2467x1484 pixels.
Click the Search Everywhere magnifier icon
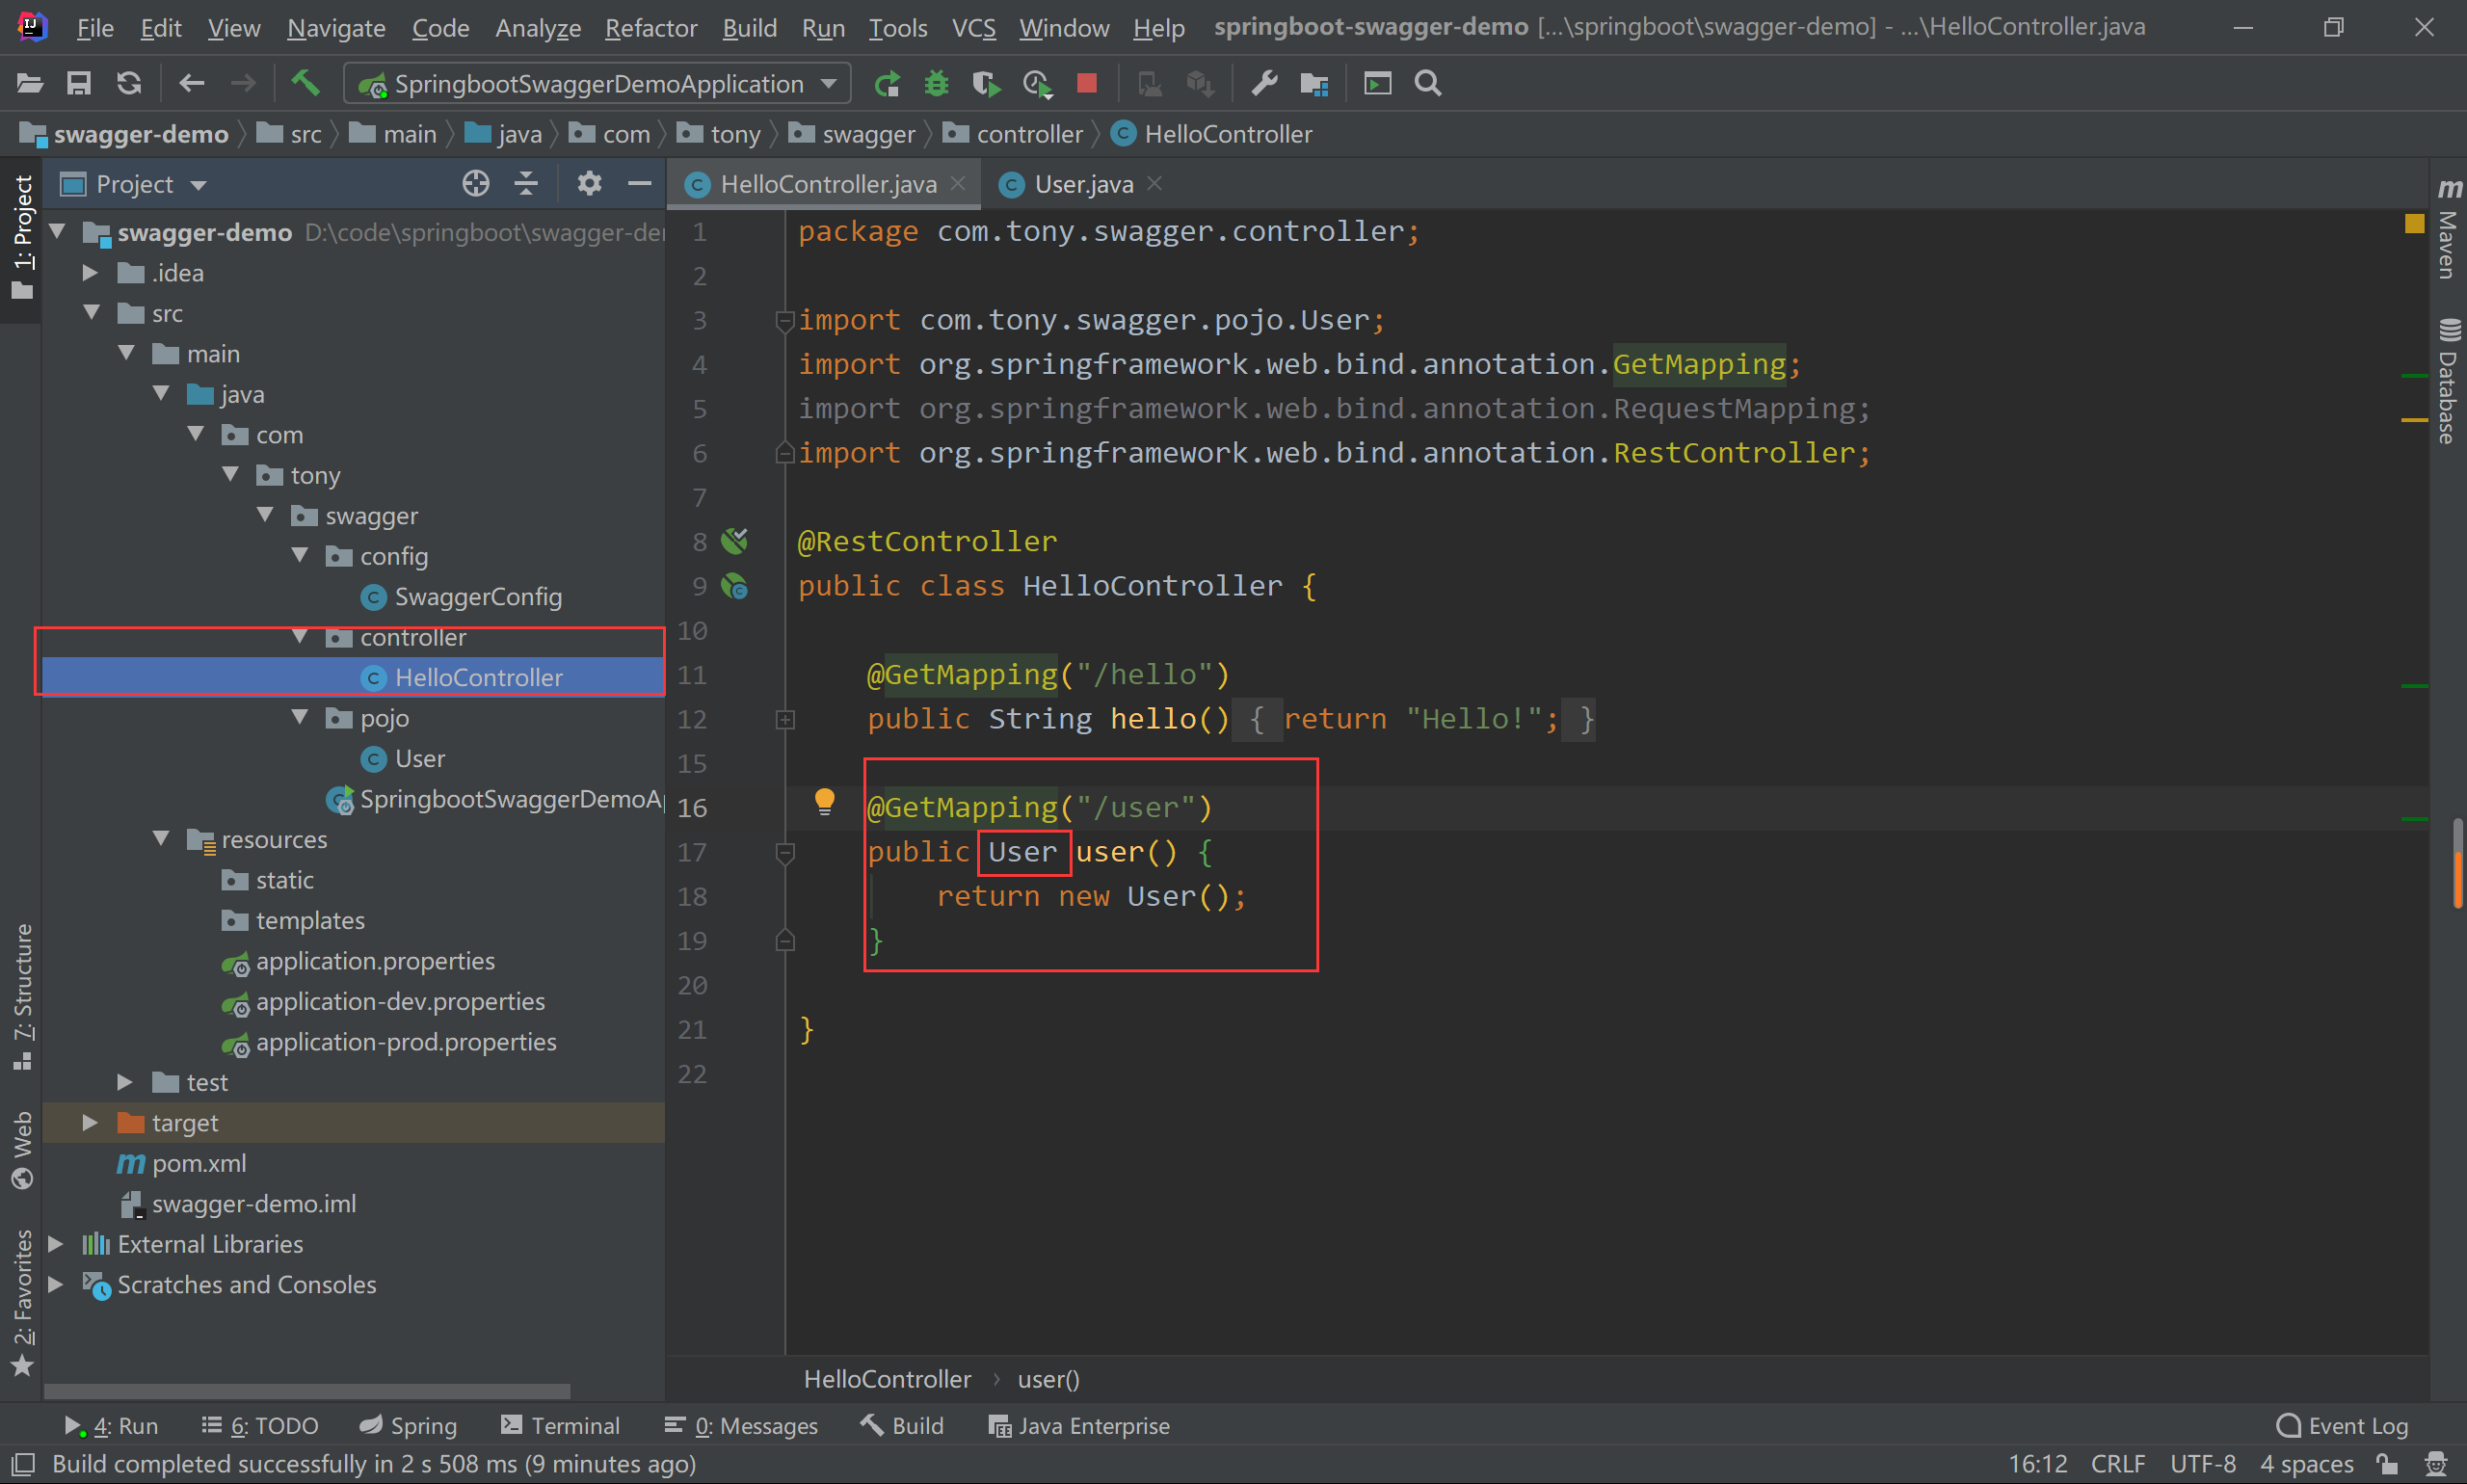(1428, 83)
